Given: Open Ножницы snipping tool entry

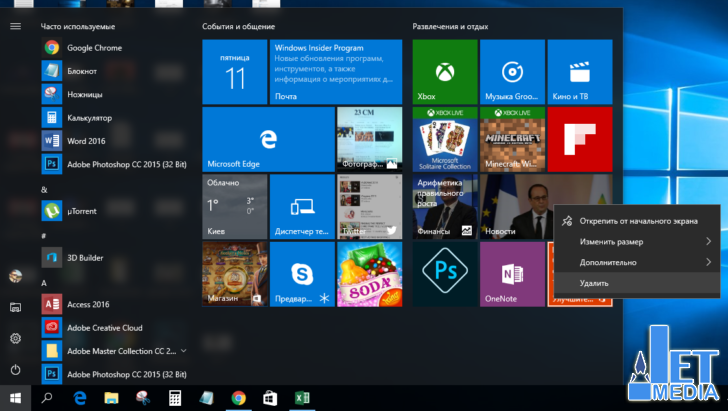Looking at the screenshot, I should 114,94.
